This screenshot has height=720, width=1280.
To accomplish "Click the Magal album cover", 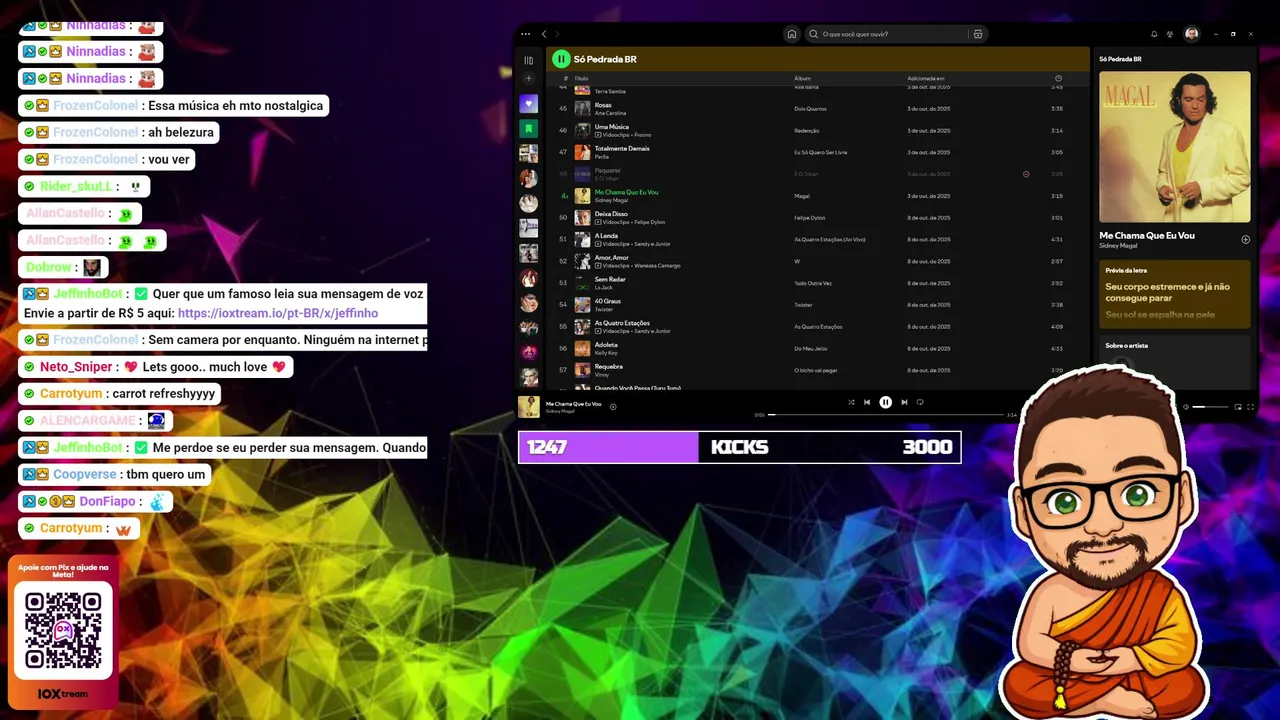I will point(1174,146).
